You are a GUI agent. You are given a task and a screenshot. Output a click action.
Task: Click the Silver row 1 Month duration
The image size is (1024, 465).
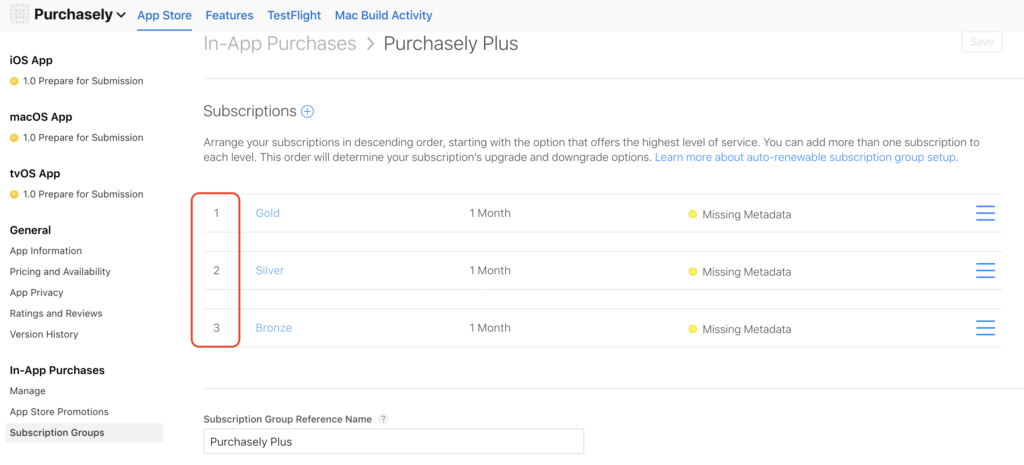tap(490, 270)
